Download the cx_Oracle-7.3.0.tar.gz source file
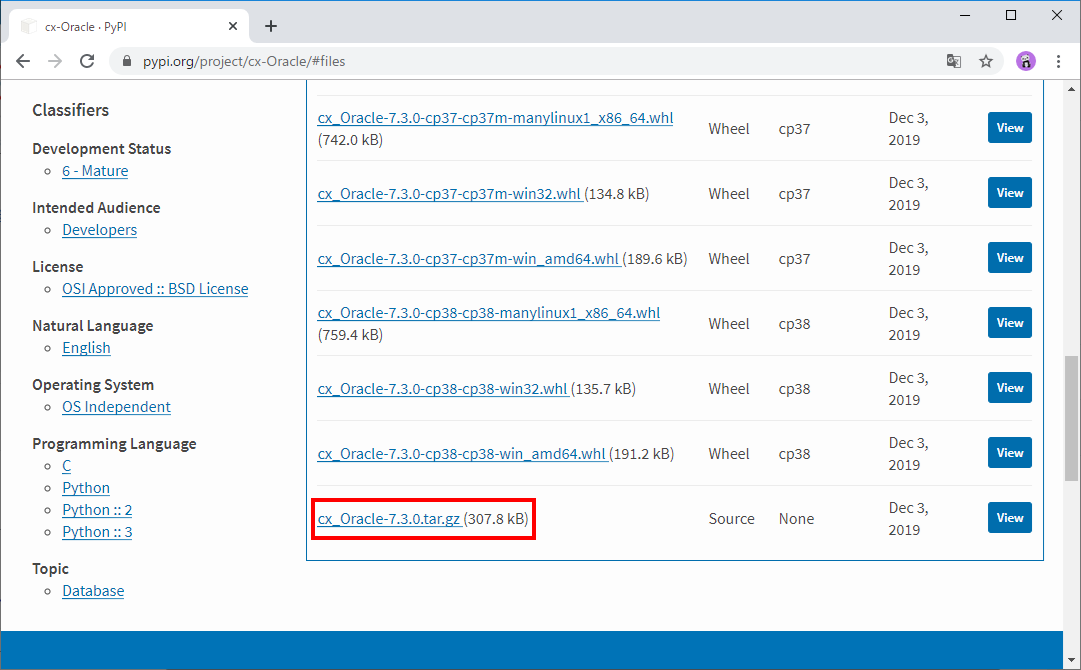The width and height of the screenshot is (1081, 670). [x=389, y=518]
